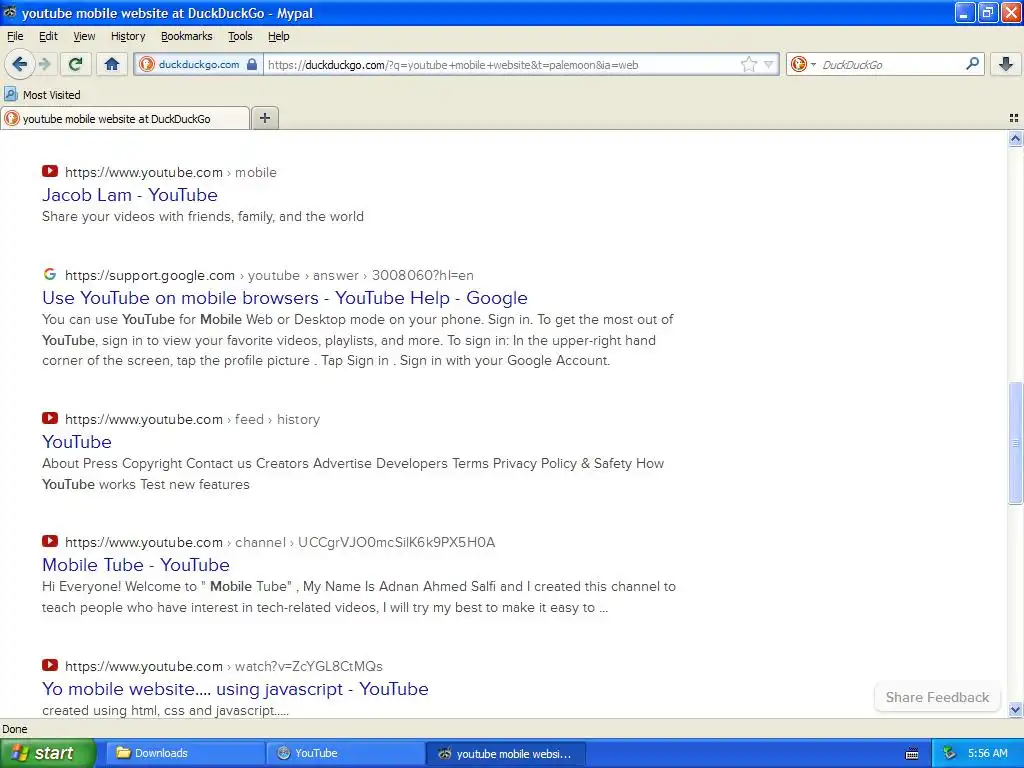Image resolution: width=1024 pixels, height=768 pixels.
Task: Click the DuckDuckGo site identity icon
Action: (147, 64)
